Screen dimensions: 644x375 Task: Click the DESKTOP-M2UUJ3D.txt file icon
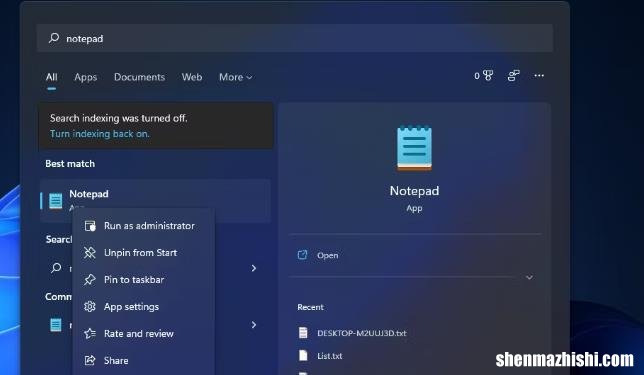(x=303, y=333)
